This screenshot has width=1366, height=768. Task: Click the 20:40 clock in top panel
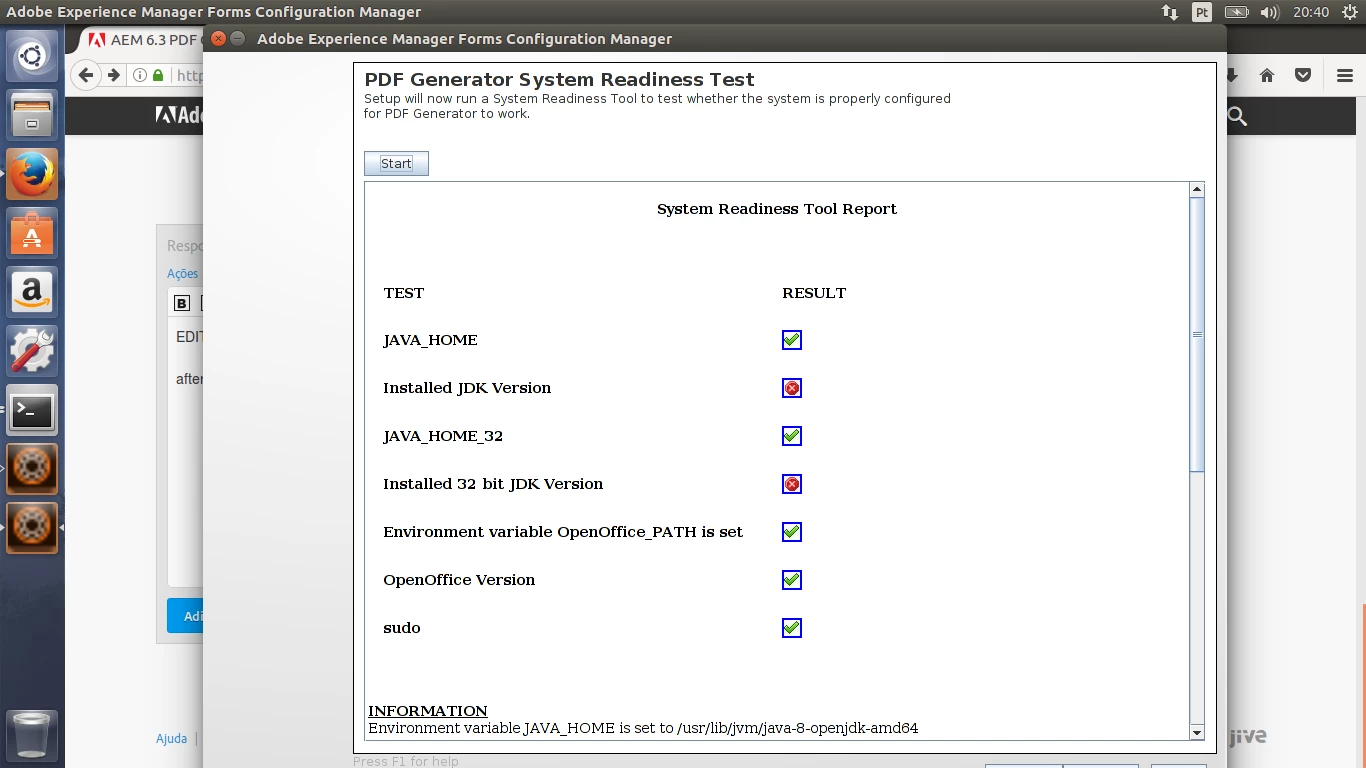click(1311, 12)
